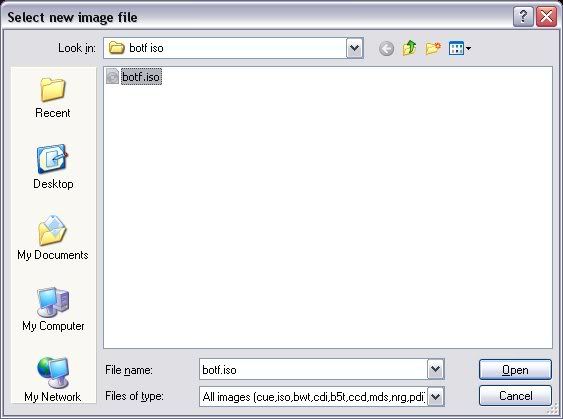Open the Recent places shortcut
The height and width of the screenshot is (419, 563).
[x=53, y=98]
